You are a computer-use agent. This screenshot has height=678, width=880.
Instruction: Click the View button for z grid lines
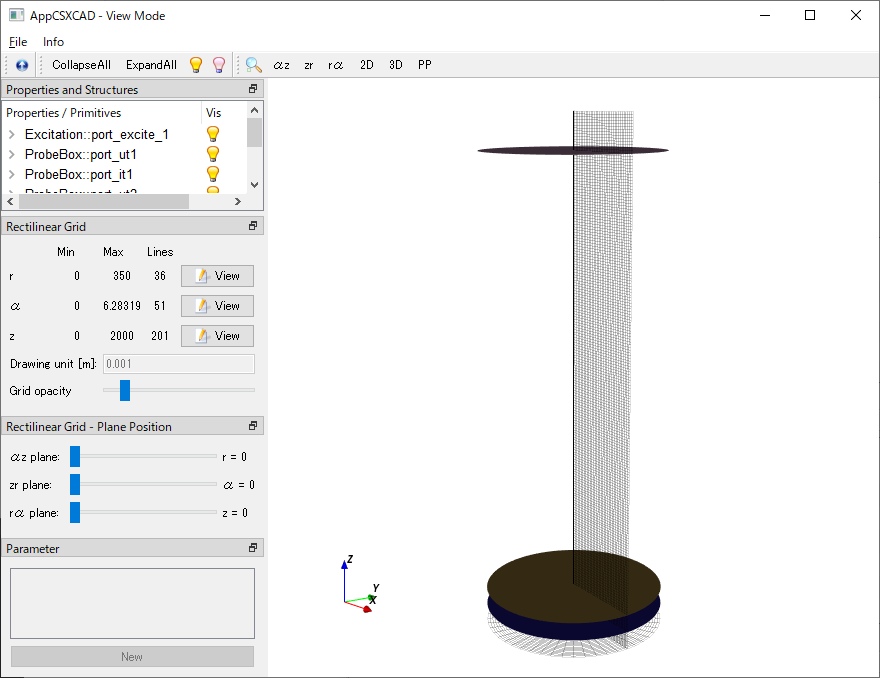tap(217, 336)
